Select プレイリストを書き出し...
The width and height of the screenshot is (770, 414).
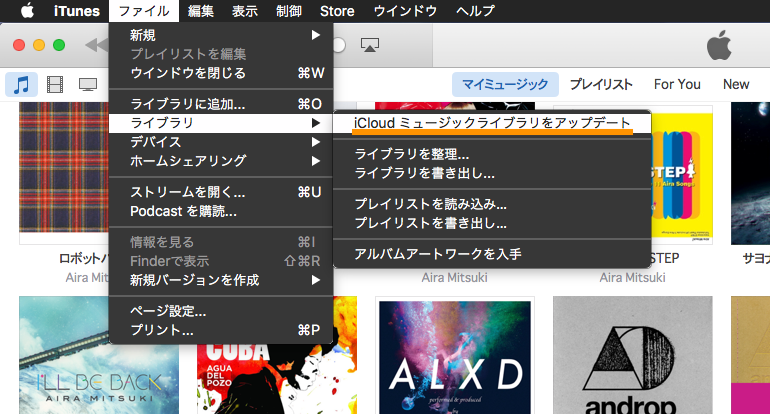pos(492,223)
